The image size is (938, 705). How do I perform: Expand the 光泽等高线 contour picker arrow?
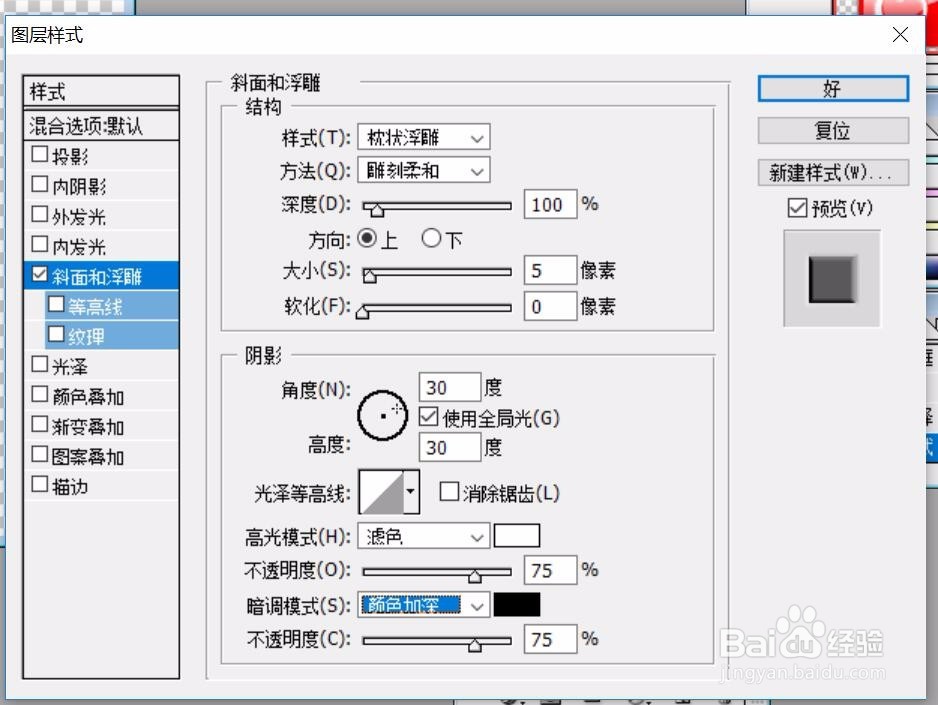point(411,492)
